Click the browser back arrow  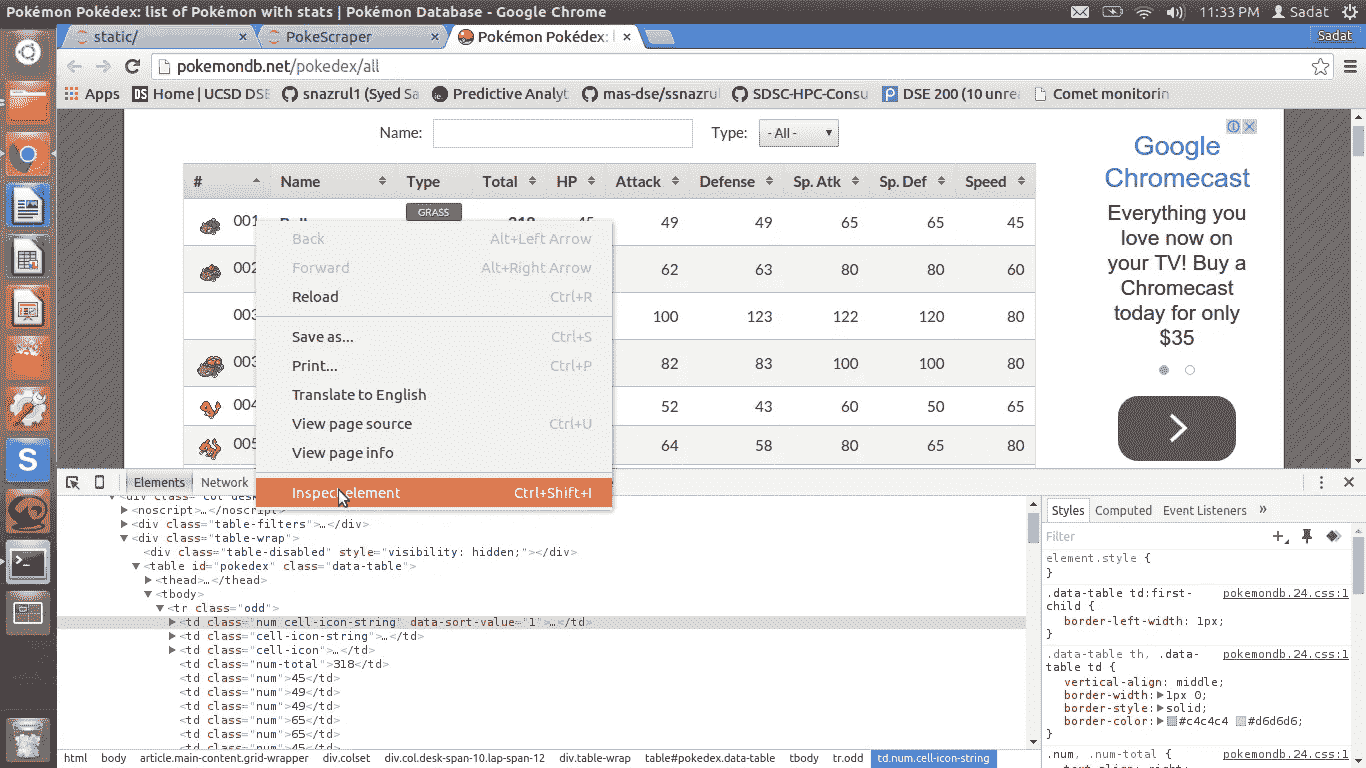(73, 66)
